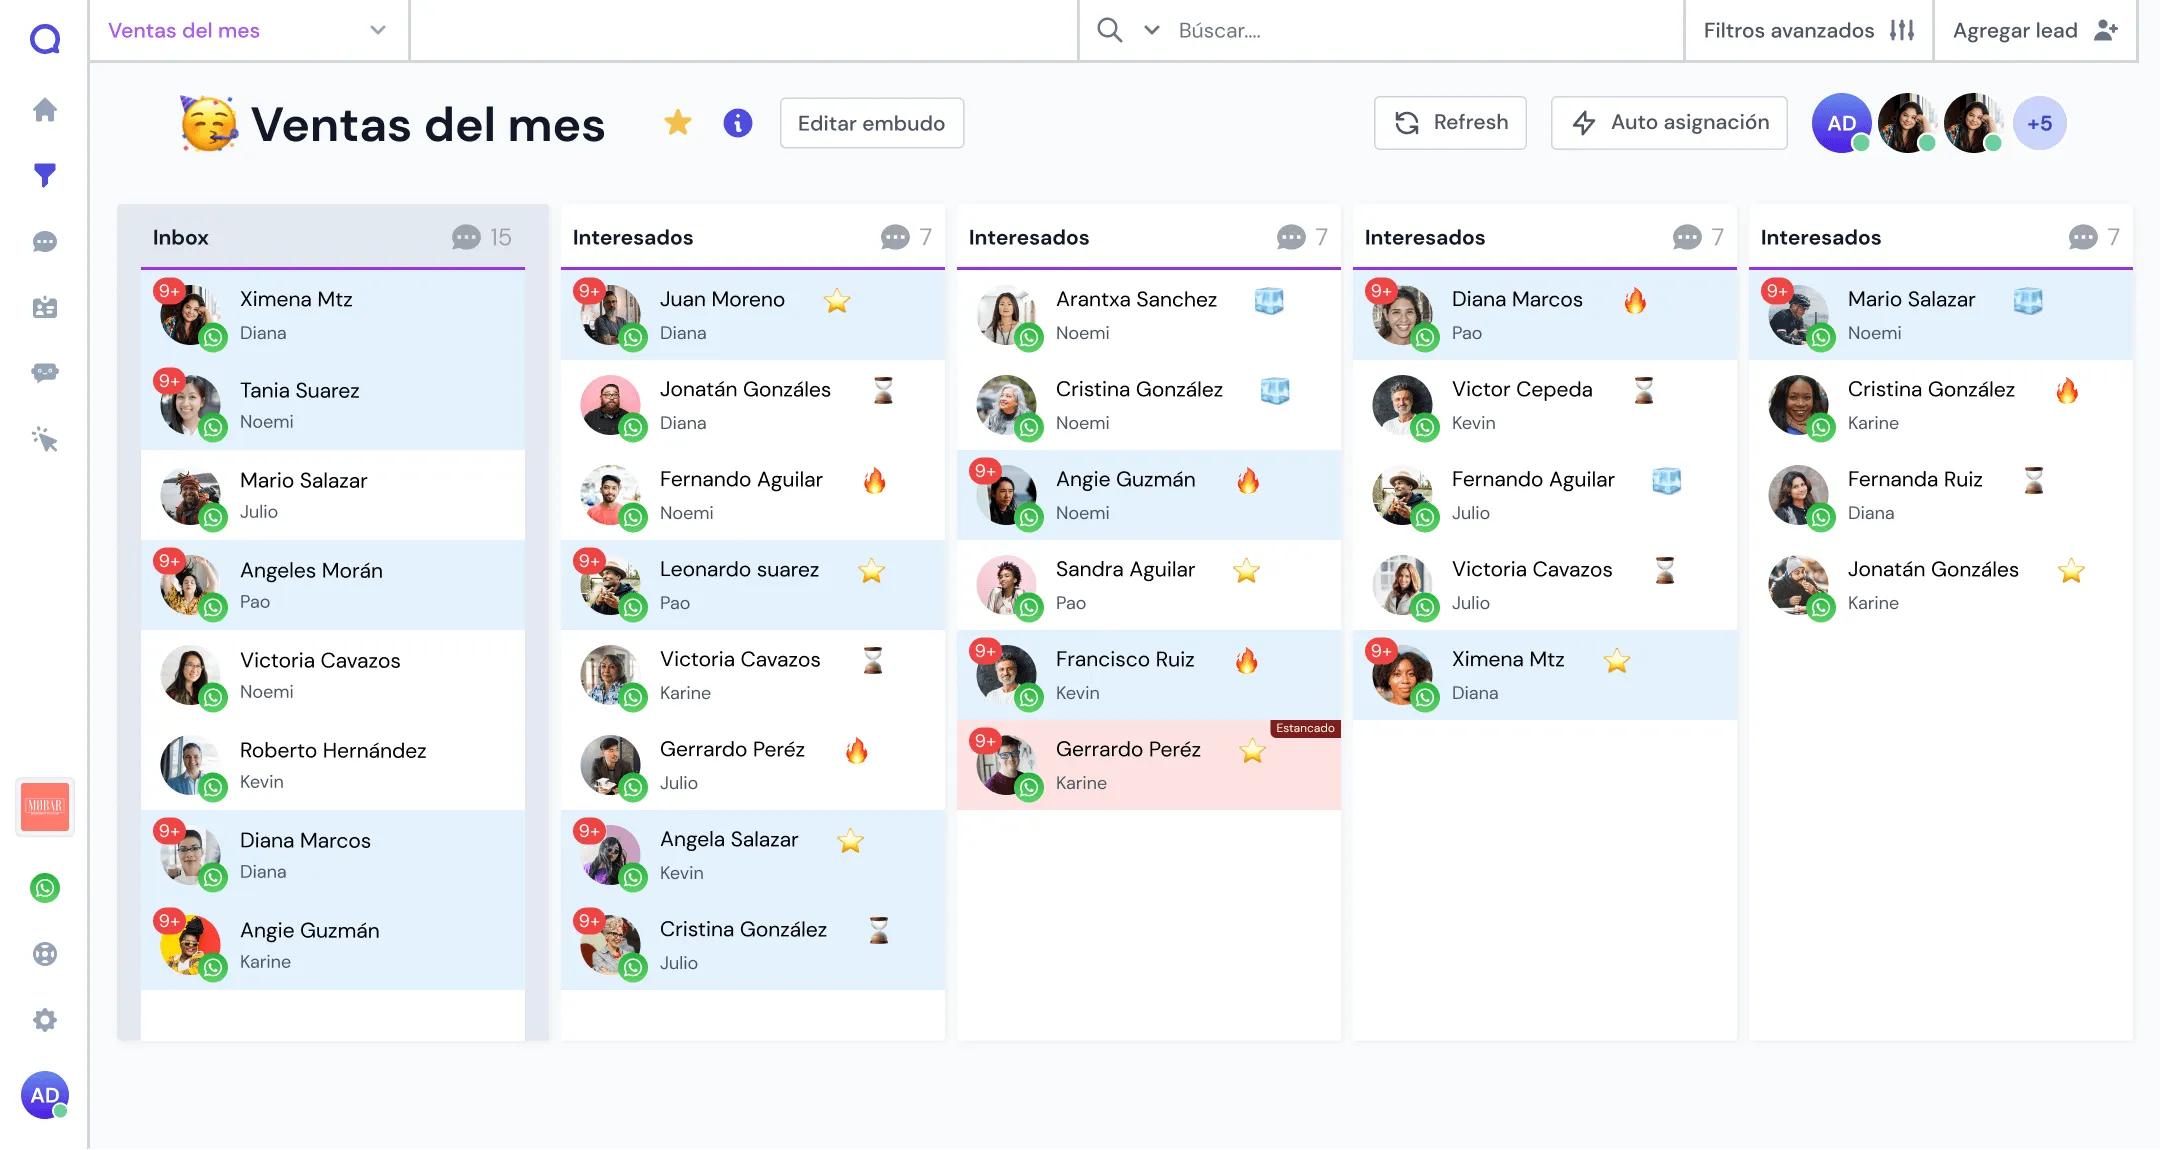The image size is (2160, 1150).
Task: Expand the search options chevron
Action: pyautogui.click(x=1152, y=30)
